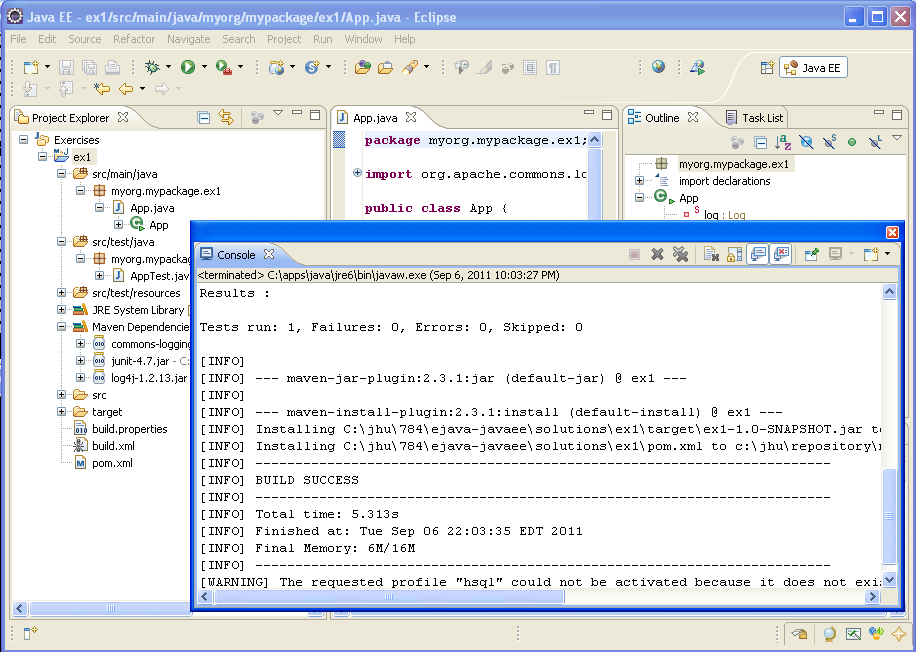Click the Open Task folder icon
The height and width of the screenshot is (652, 916).
386,68
